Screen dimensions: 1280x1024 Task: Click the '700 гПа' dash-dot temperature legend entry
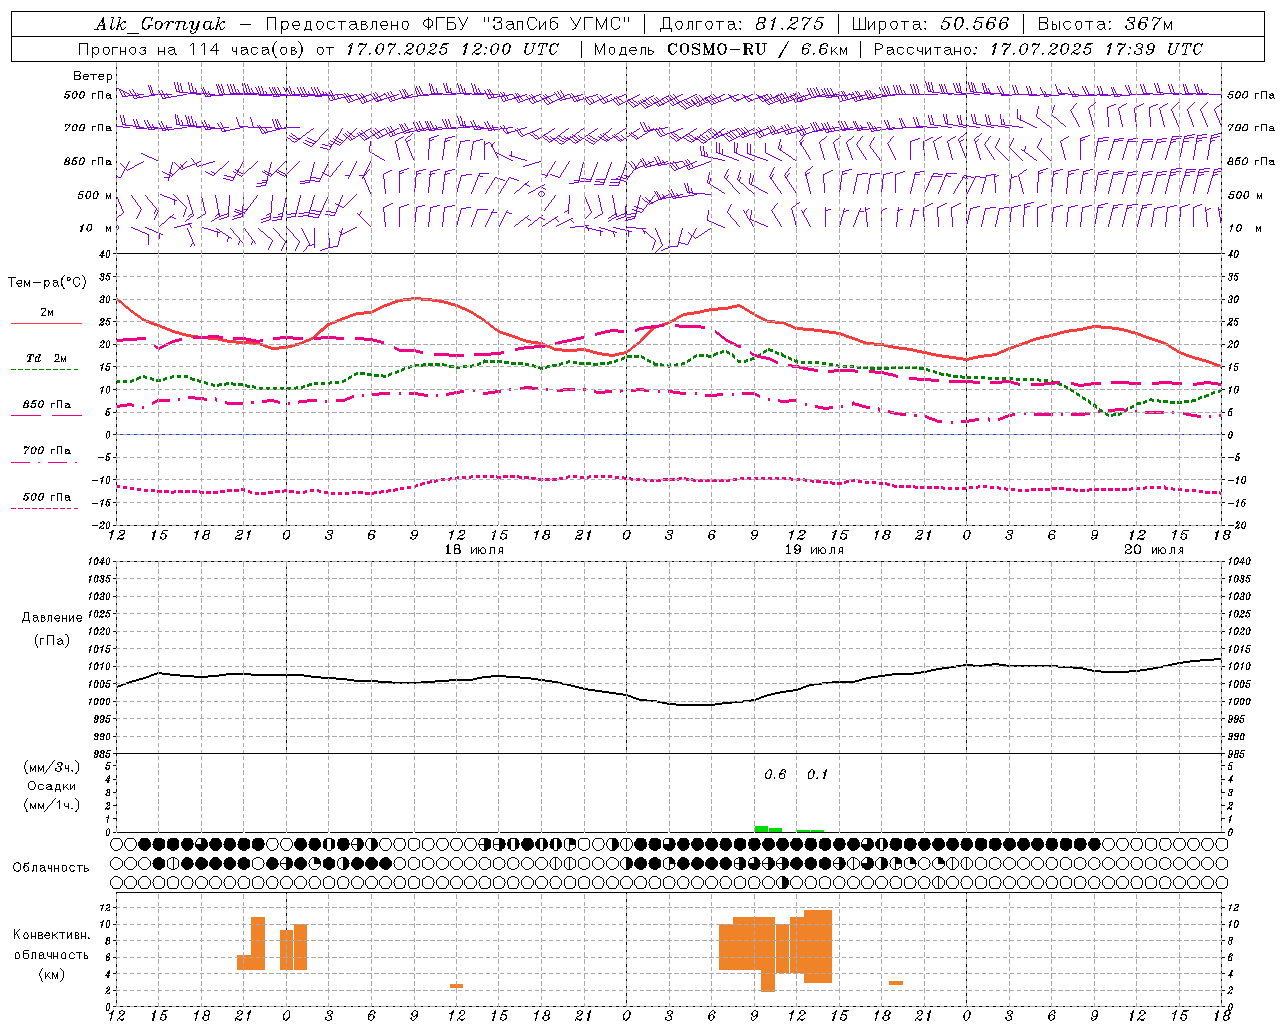(47, 451)
